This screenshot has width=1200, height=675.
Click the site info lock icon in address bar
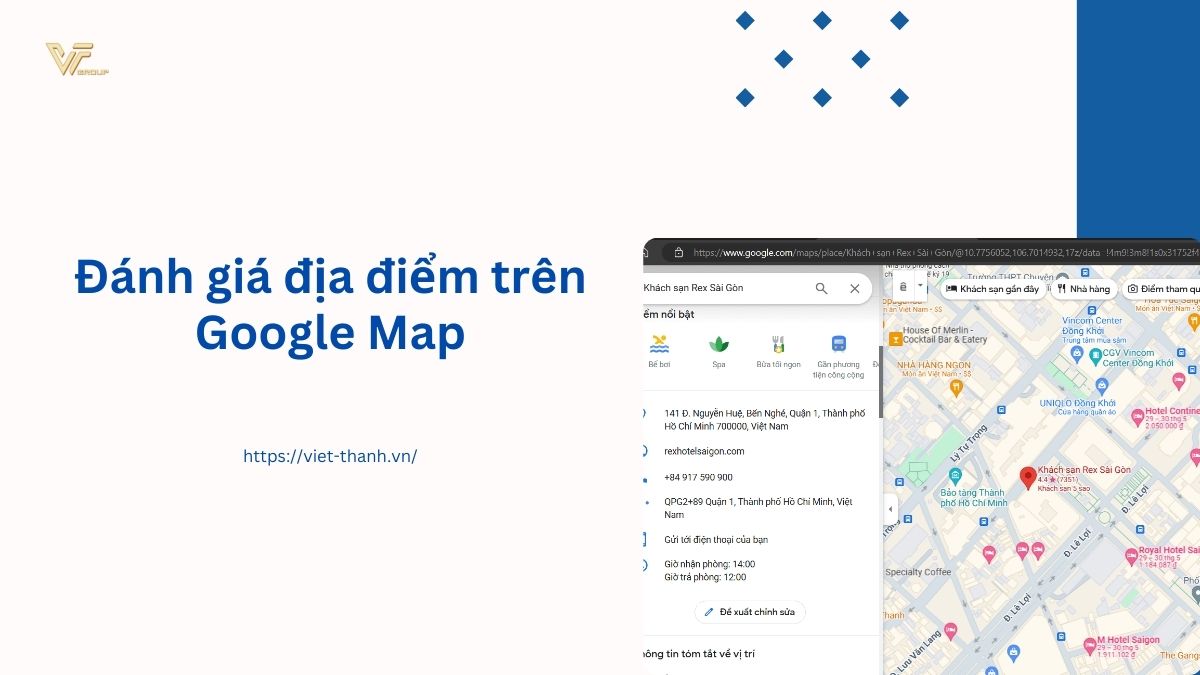click(678, 253)
